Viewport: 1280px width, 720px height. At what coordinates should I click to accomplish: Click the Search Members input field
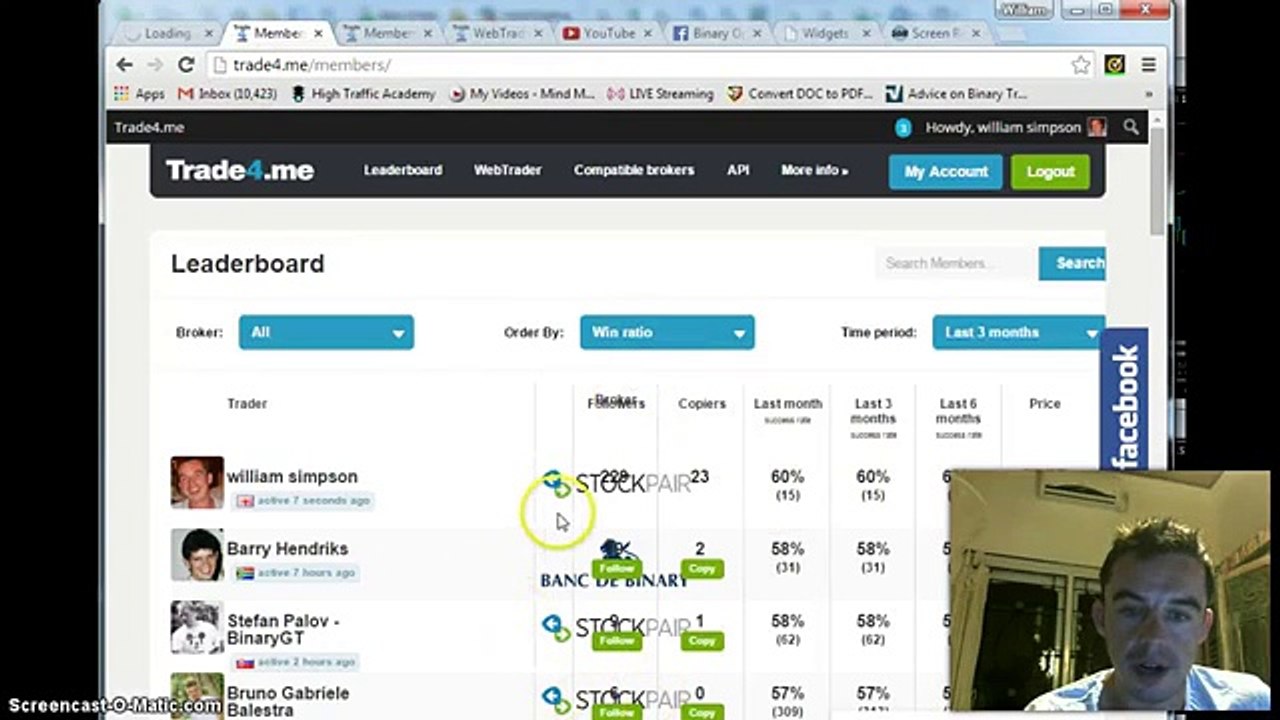[957, 263]
